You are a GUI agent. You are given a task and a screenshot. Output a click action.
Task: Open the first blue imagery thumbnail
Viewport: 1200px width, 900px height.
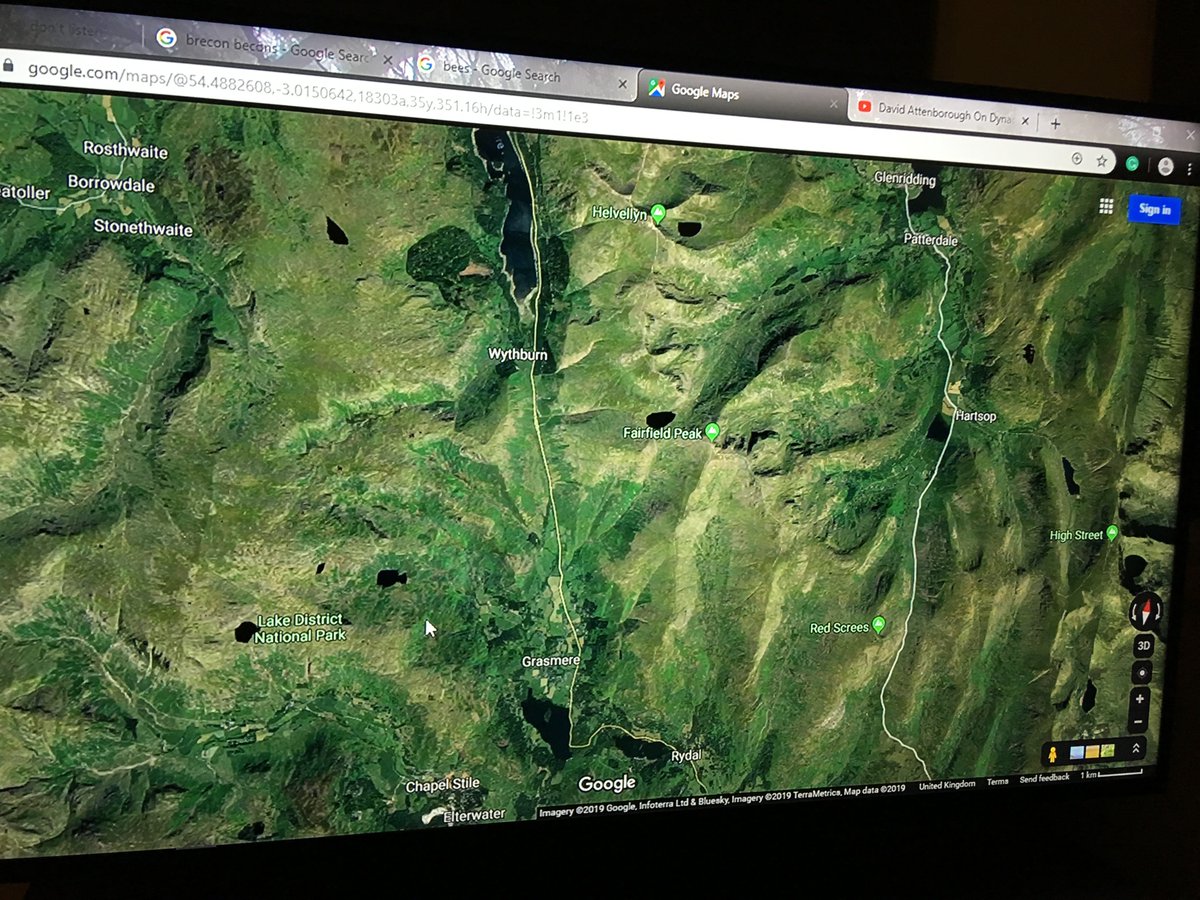(1077, 752)
